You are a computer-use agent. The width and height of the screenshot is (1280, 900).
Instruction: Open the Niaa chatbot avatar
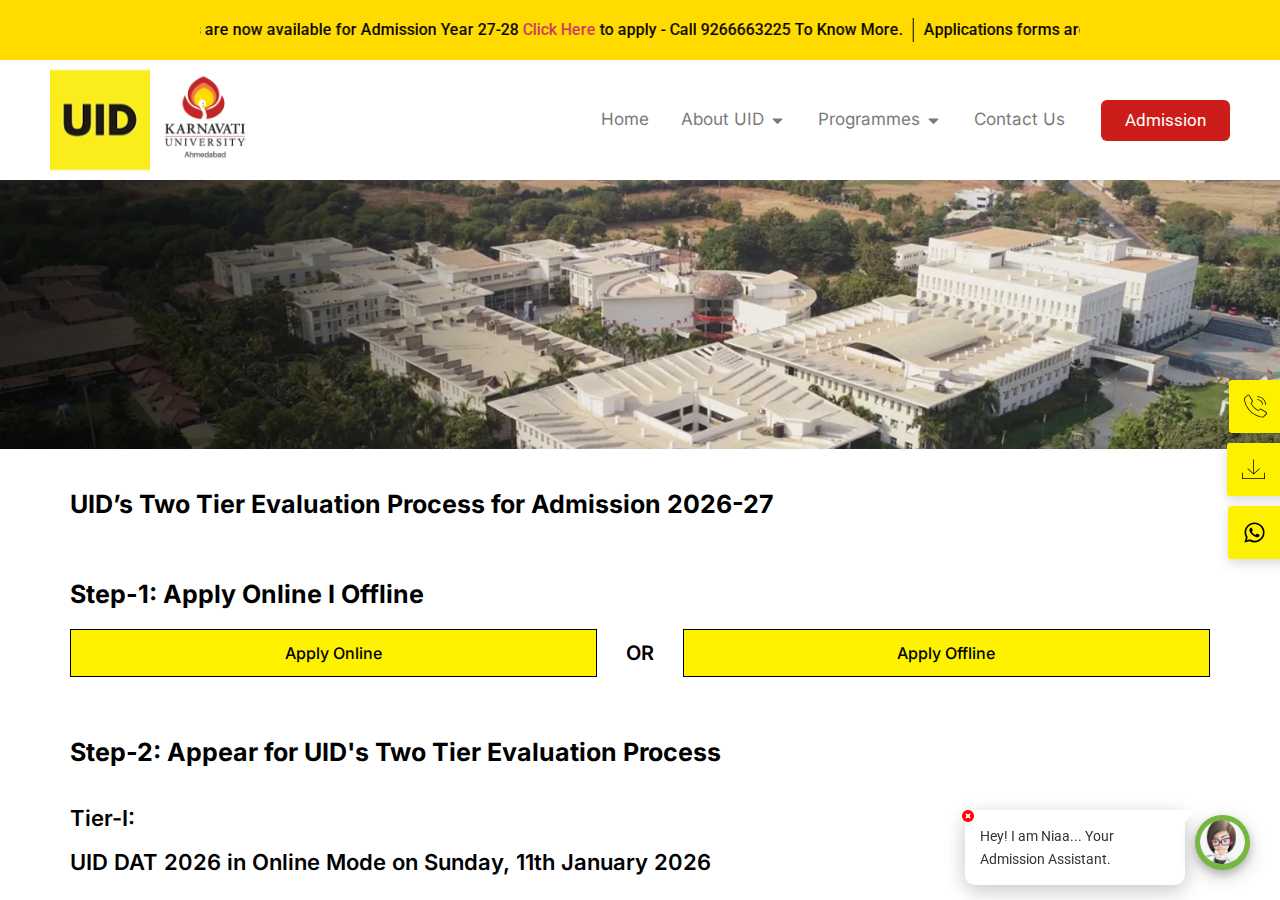click(x=1222, y=842)
